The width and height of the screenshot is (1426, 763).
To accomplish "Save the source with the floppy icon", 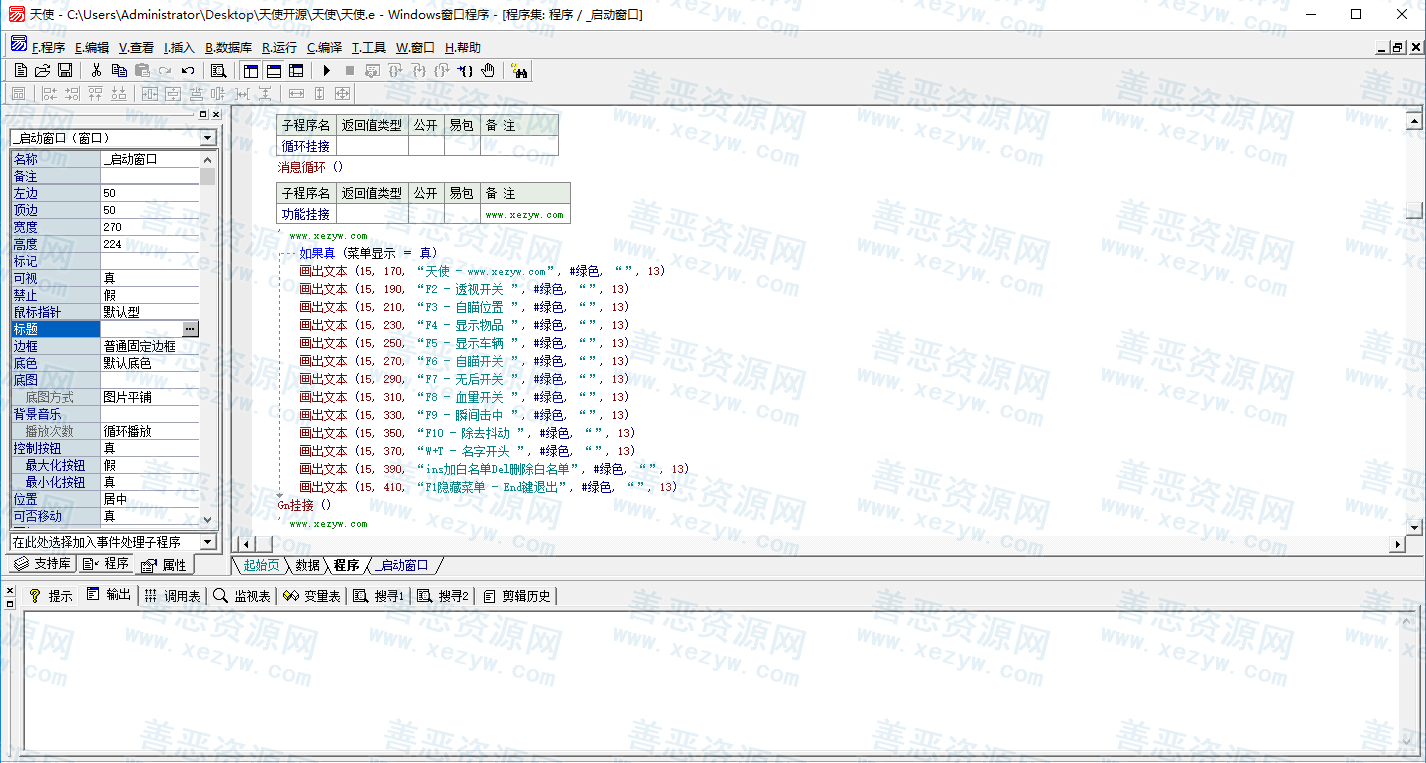I will click(64, 70).
